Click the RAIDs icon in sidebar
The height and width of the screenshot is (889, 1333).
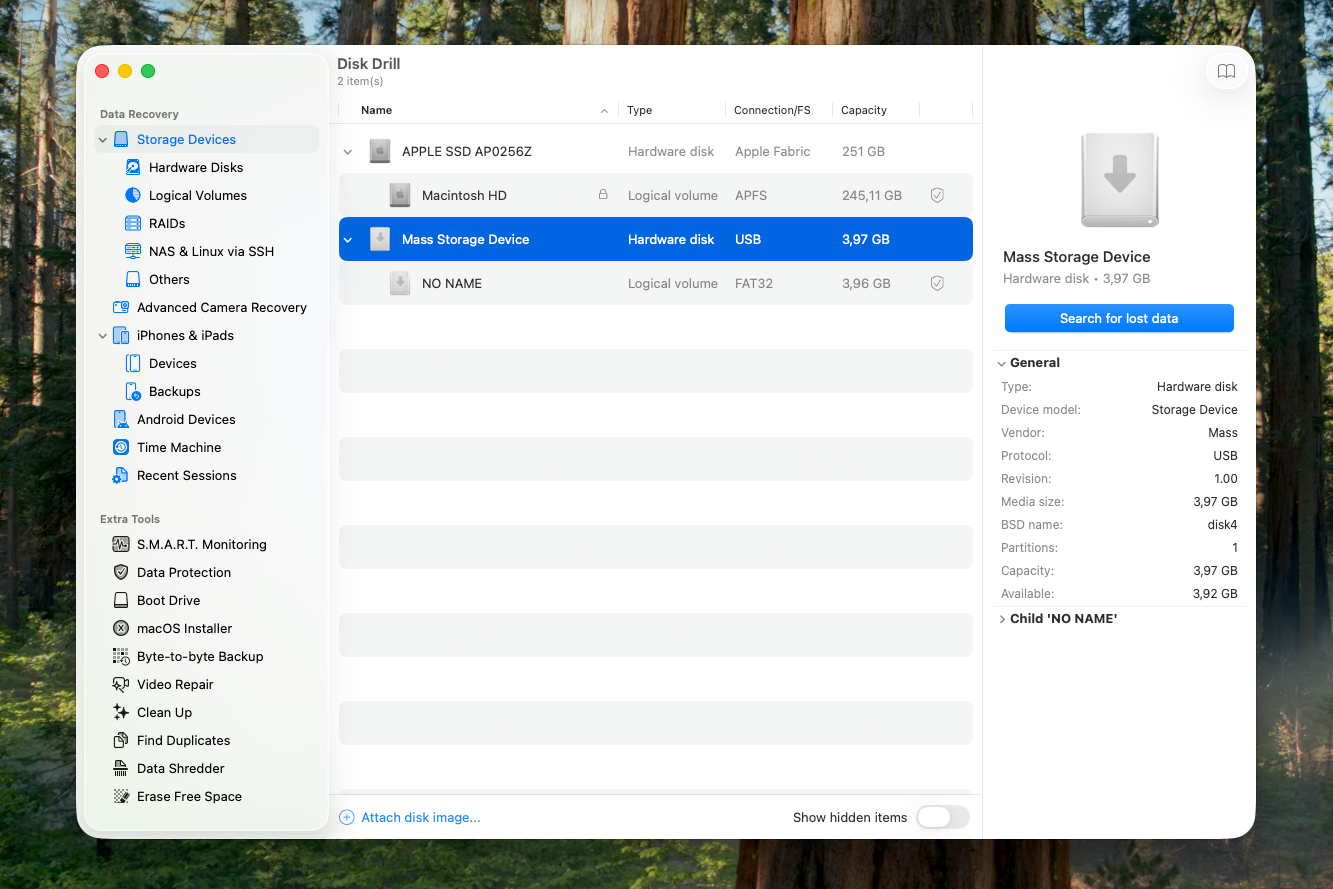[x=133, y=223]
